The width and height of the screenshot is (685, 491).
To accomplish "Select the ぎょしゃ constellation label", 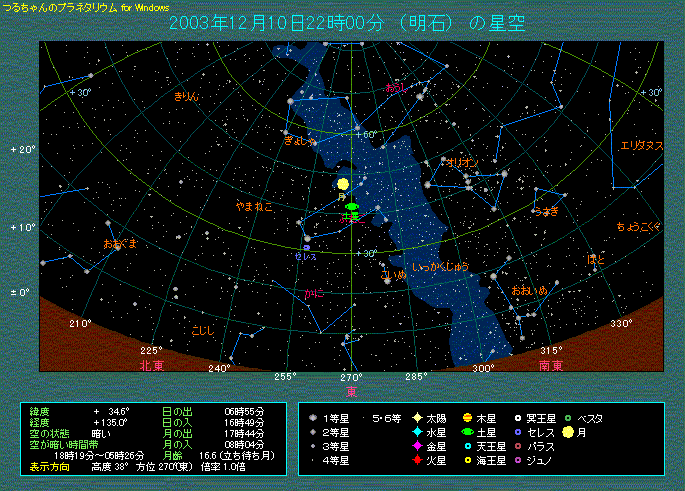I will [x=301, y=141].
